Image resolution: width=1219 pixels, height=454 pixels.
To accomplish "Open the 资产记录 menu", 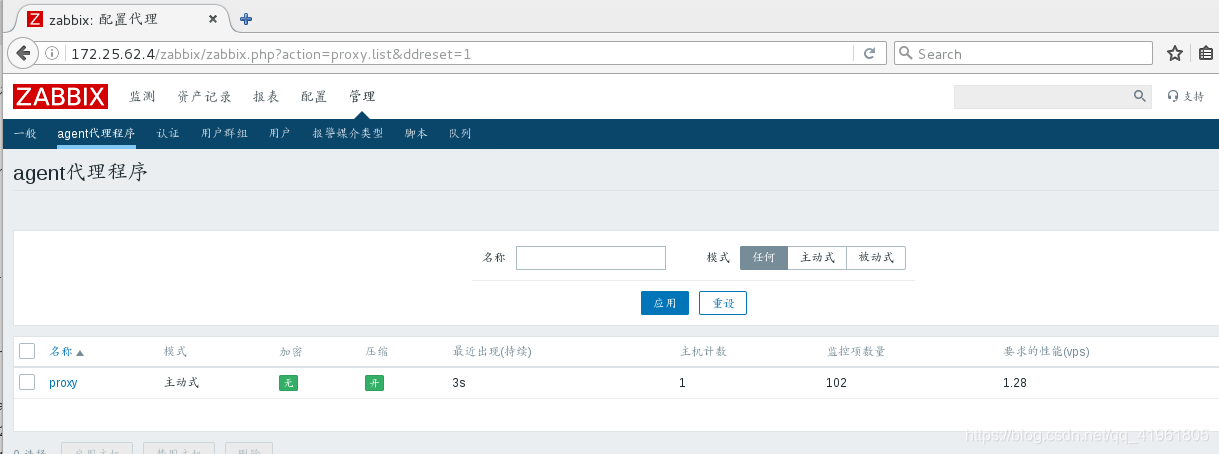I will coord(204,96).
